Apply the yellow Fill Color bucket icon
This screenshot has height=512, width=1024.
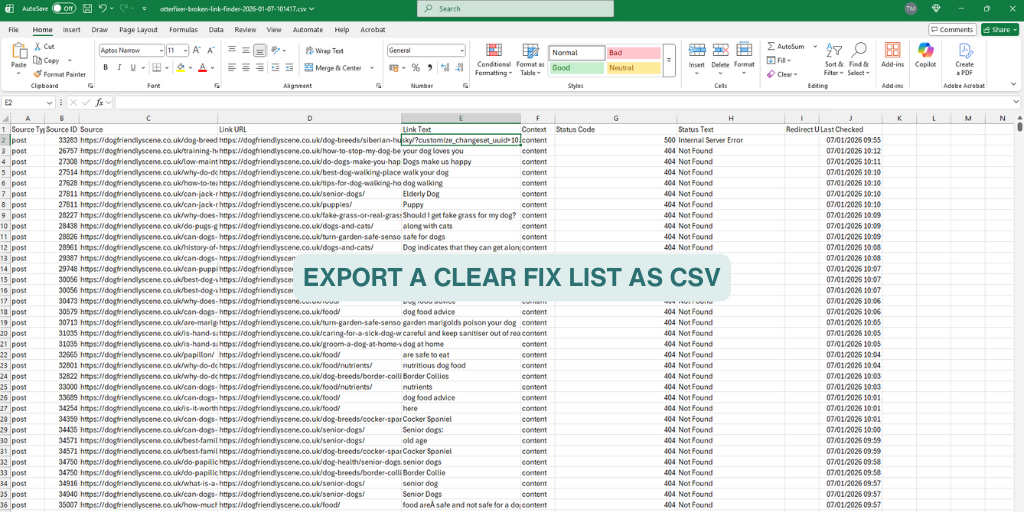[x=180, y=68]
